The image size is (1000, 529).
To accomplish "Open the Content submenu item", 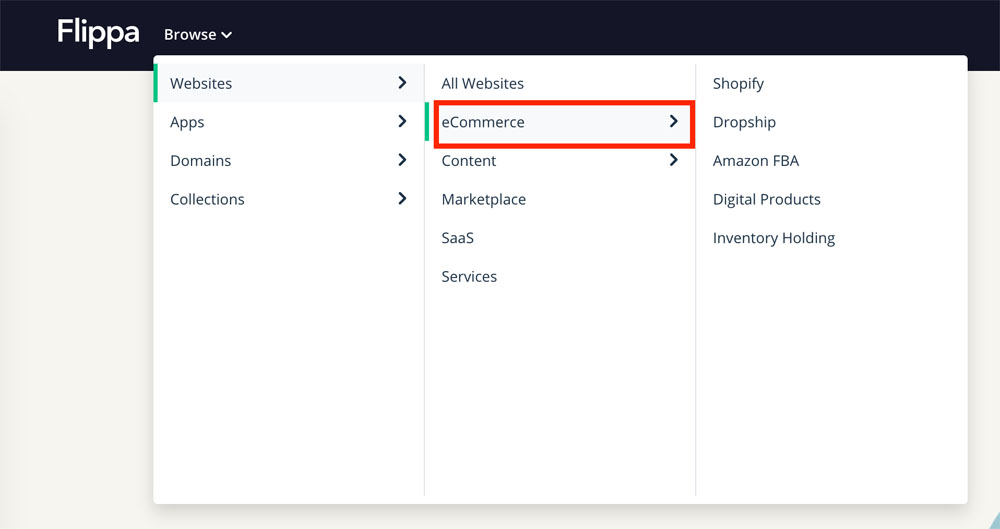I will point(561,160).
